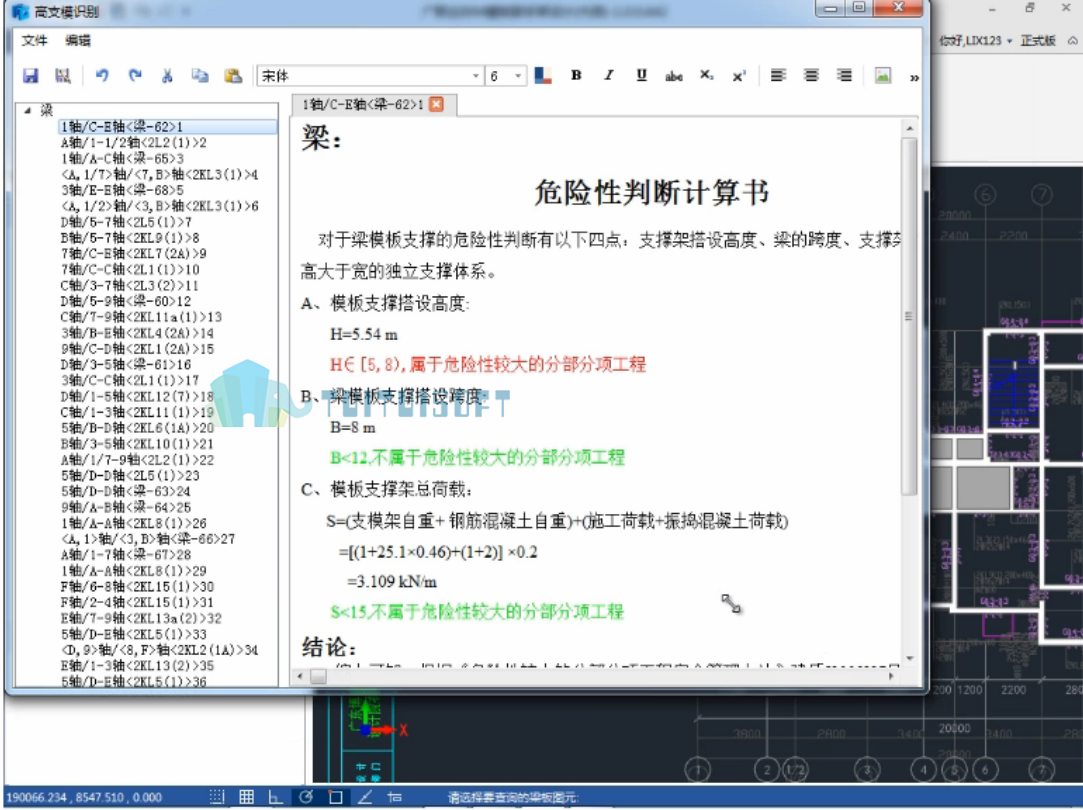Screen dimensions: 1083x810
Task: Redo the last edit
Action: 135,75
